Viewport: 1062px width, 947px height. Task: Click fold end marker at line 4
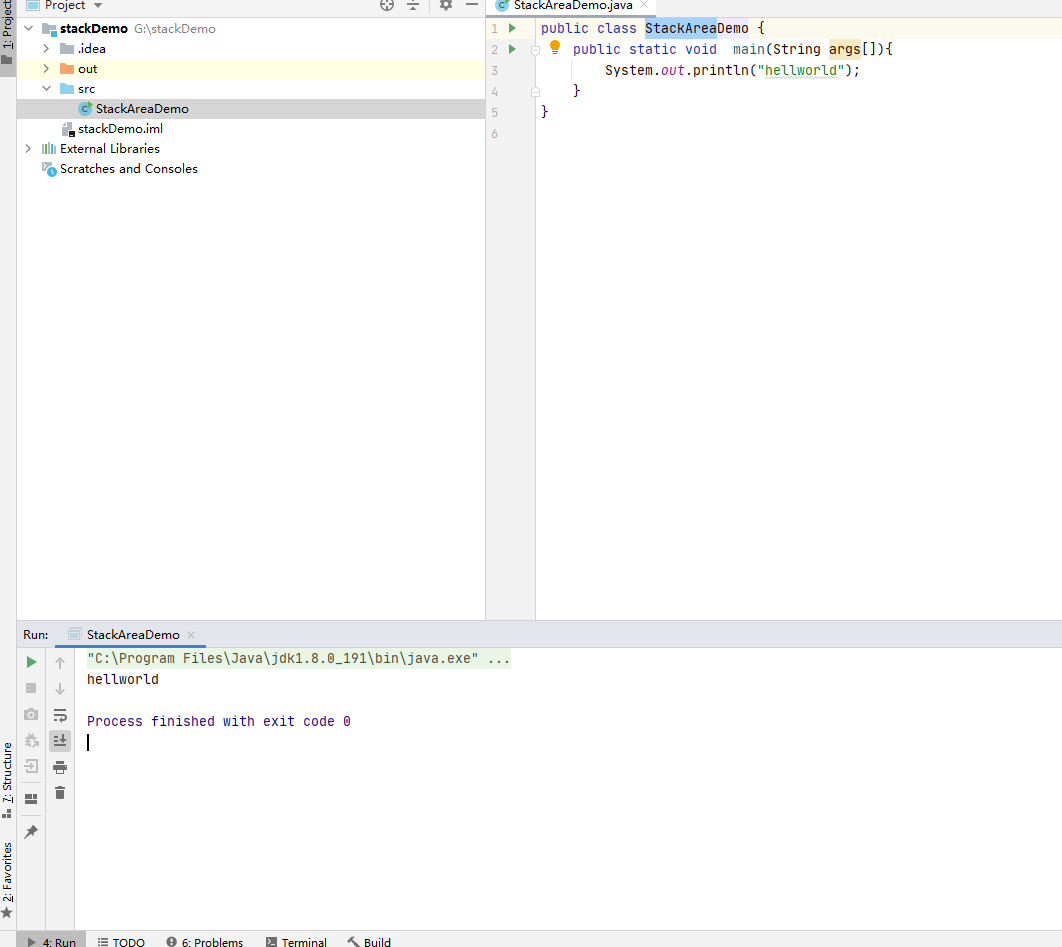click(535, 91)
